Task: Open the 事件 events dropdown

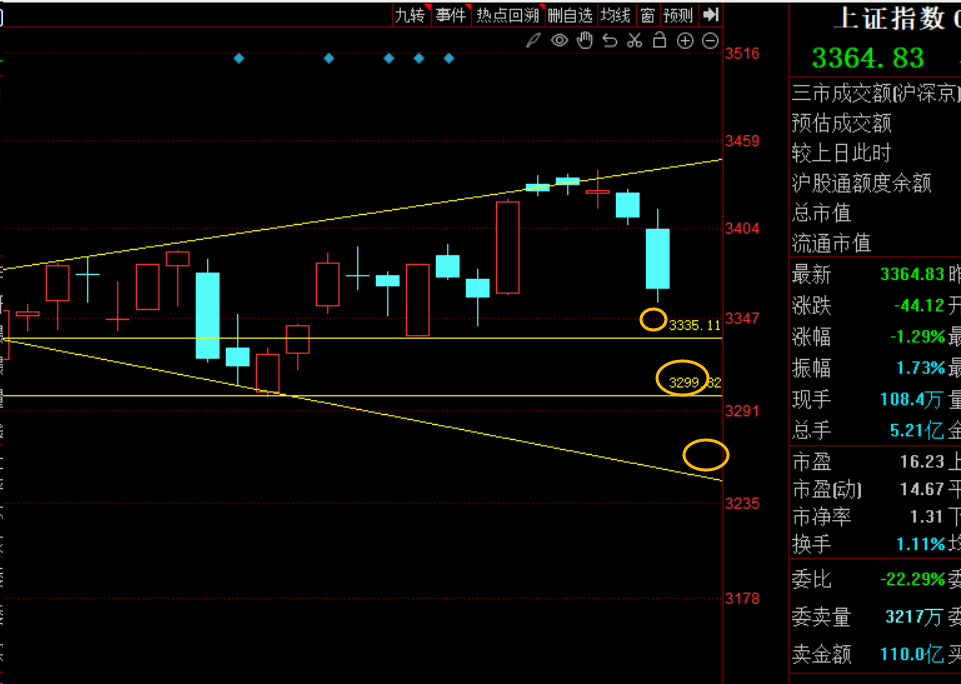Action: click(451, 15)
